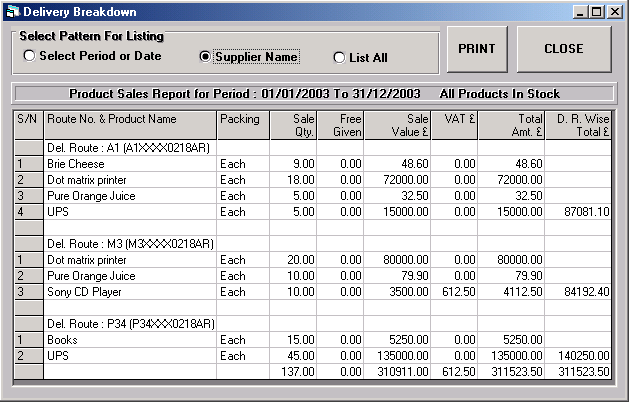This screenshot has width=629, height=402.
Task: Click the CLOSE button
Action: tap(564, 49)
